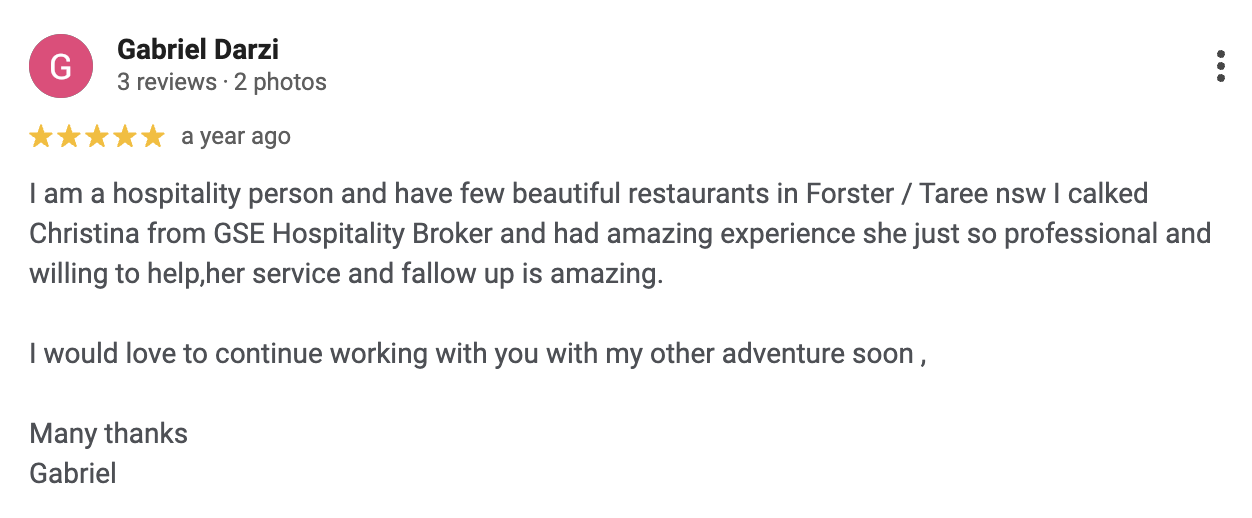The width and height of the screenshot is (1252, 518).
Task: Click the first rating star
Action: pyautogui.click(x=41, y=137)
